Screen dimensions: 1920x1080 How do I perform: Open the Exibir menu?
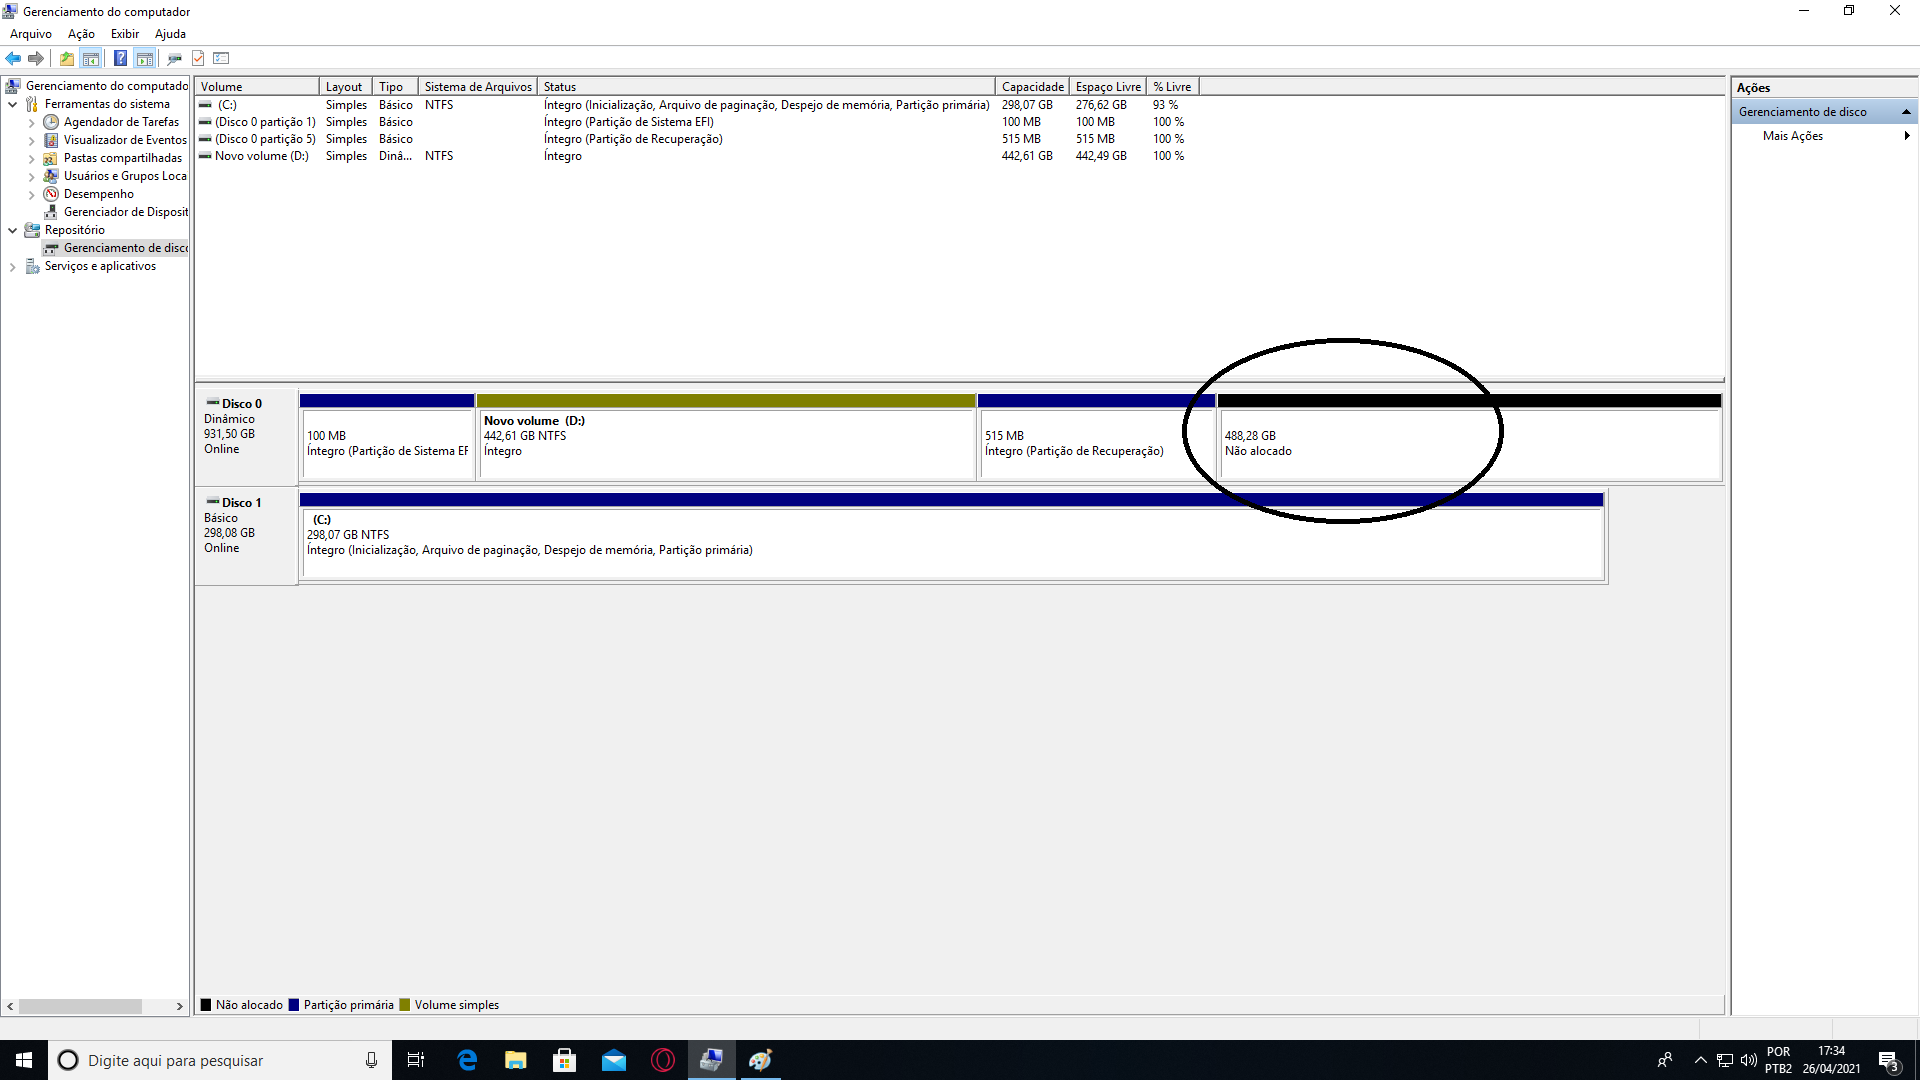(125, 34)
